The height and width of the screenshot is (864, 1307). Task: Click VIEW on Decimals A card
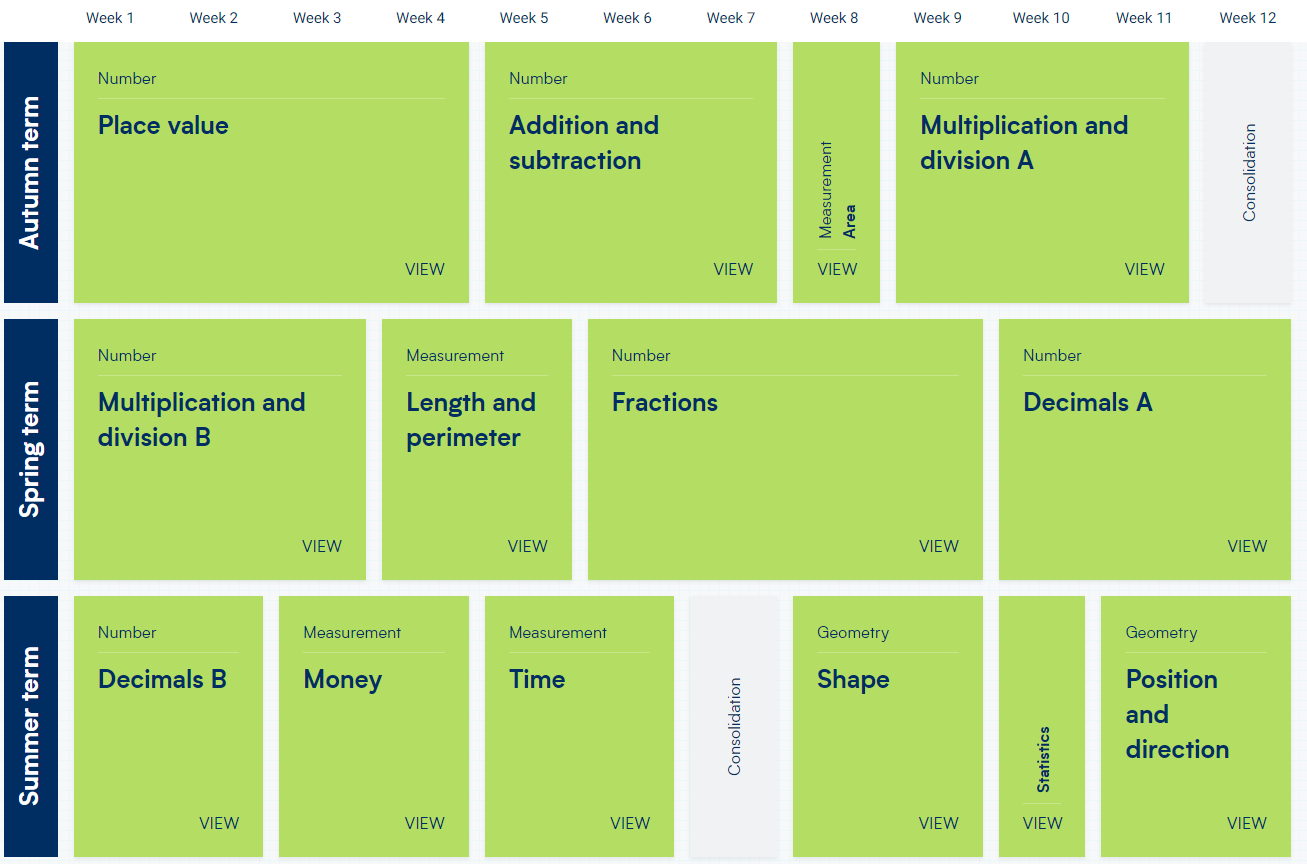tap(1247, 546)
